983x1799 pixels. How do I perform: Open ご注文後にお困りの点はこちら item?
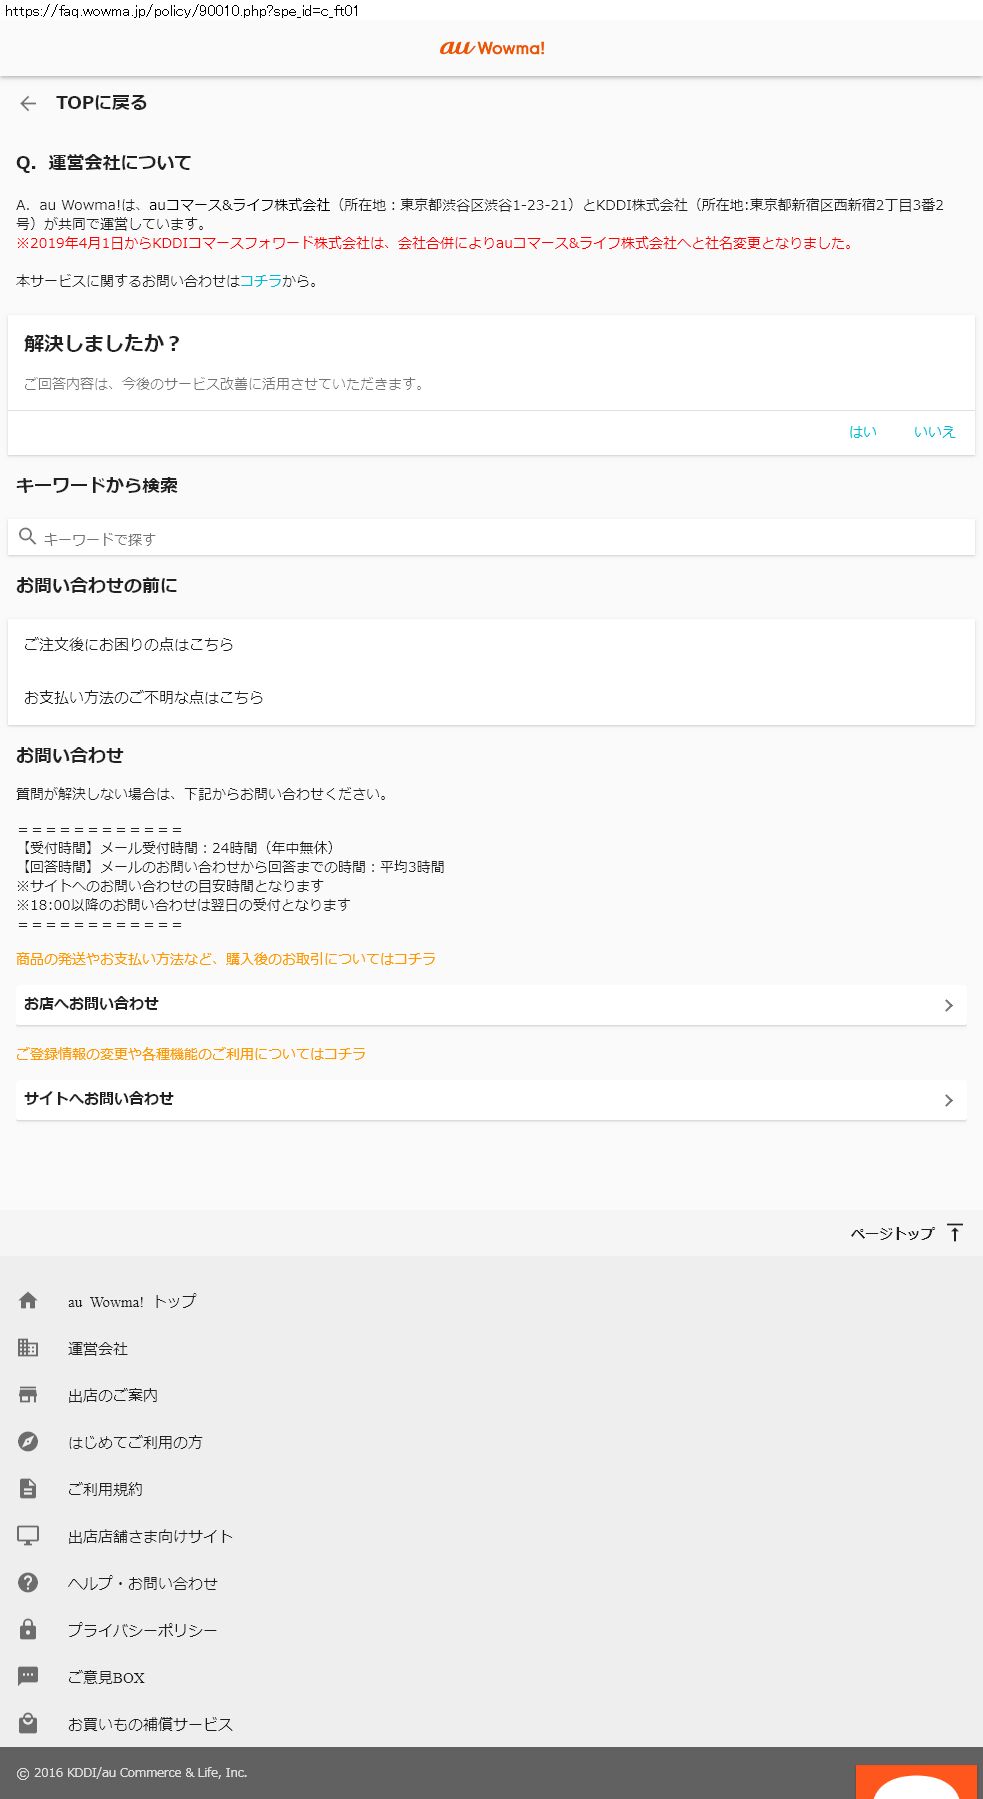pyautogui.click(x=129, y=645)
